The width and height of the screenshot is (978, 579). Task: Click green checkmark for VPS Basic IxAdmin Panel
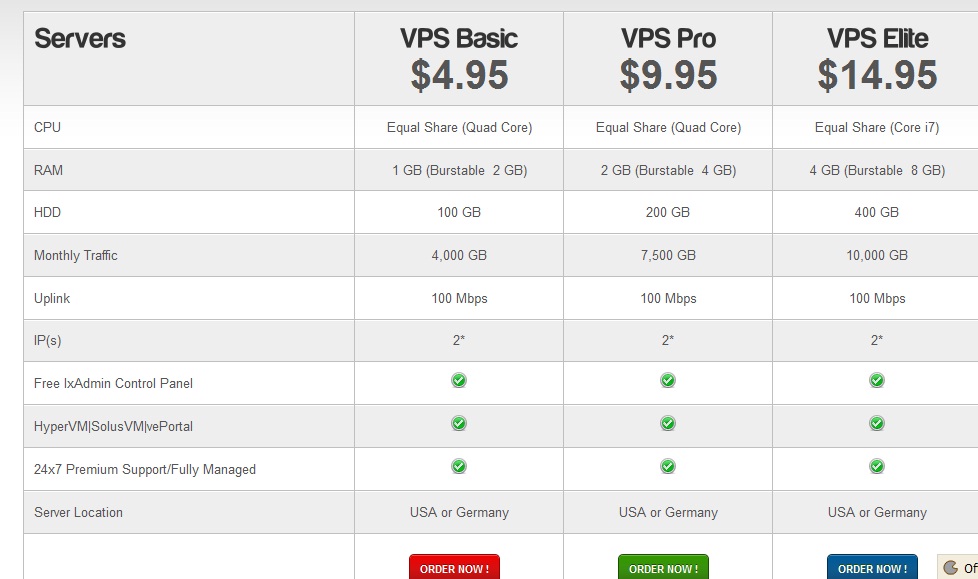459,381
